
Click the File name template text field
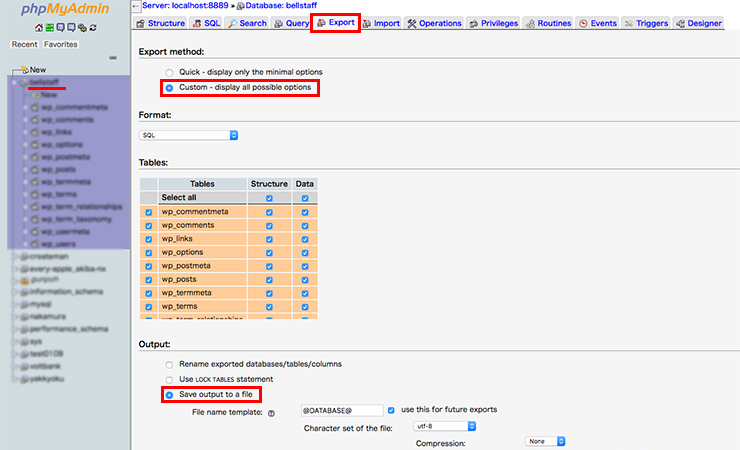[x=341, y=410]
